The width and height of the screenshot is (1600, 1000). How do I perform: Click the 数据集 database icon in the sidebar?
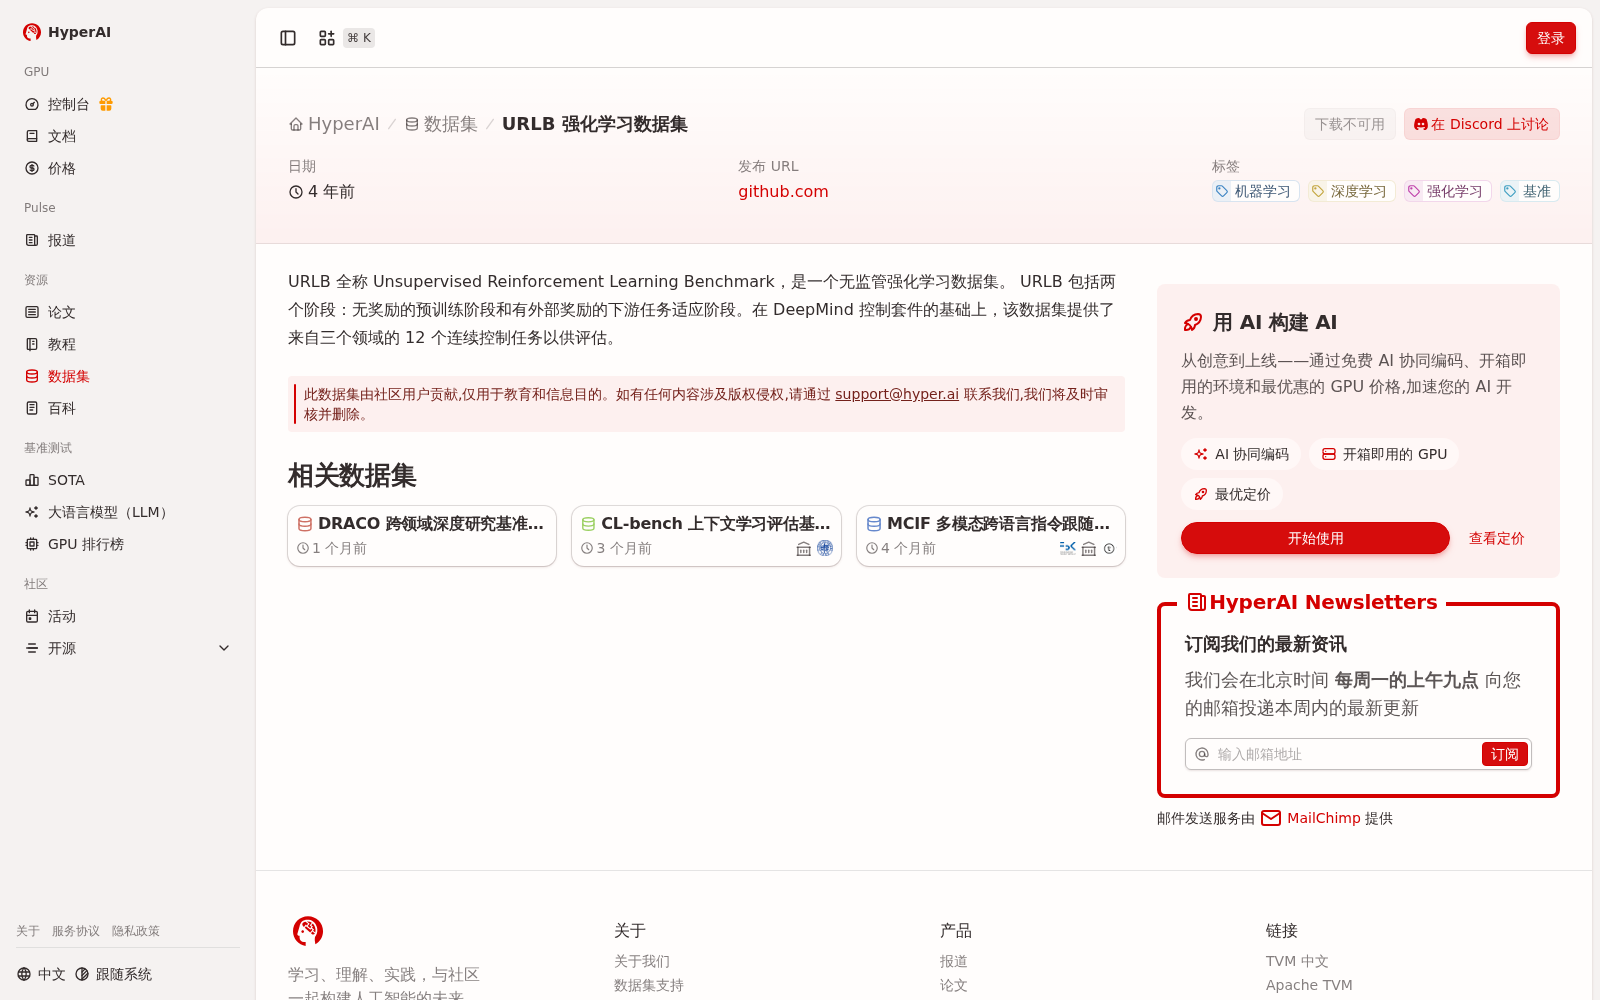coord(32,376)
